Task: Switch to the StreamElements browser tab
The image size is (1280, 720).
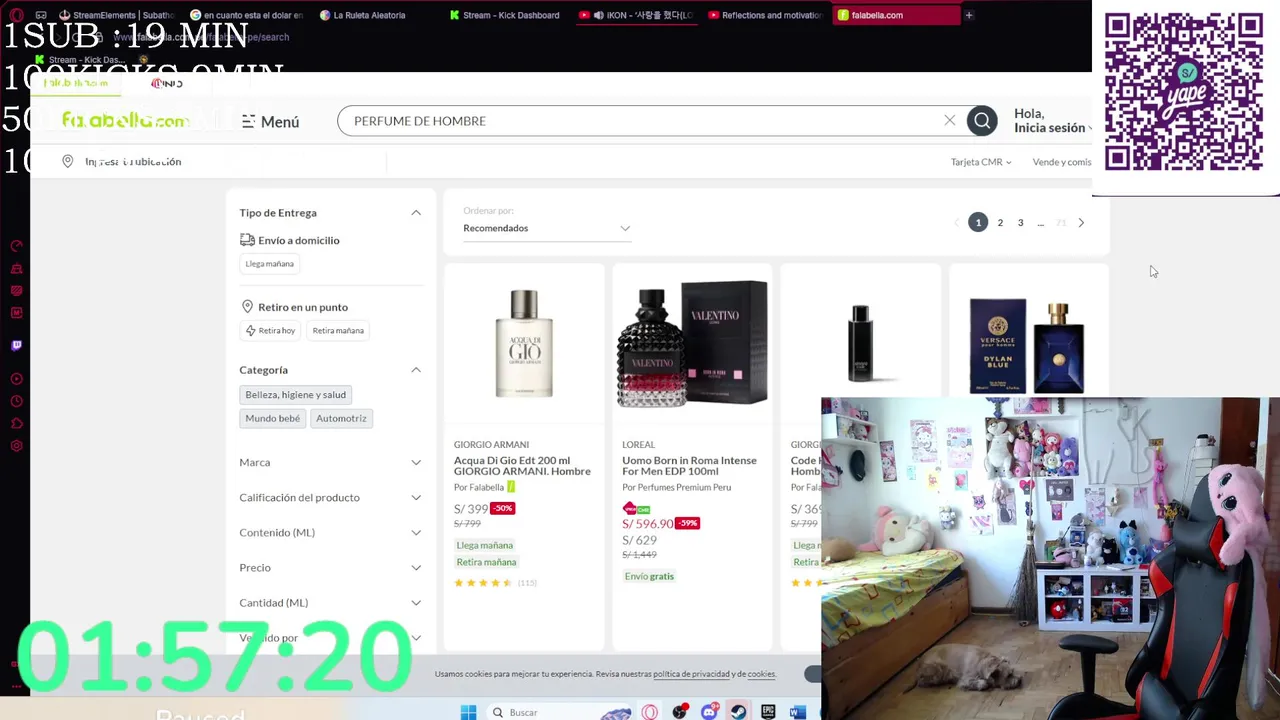Action: coord(116,15)
